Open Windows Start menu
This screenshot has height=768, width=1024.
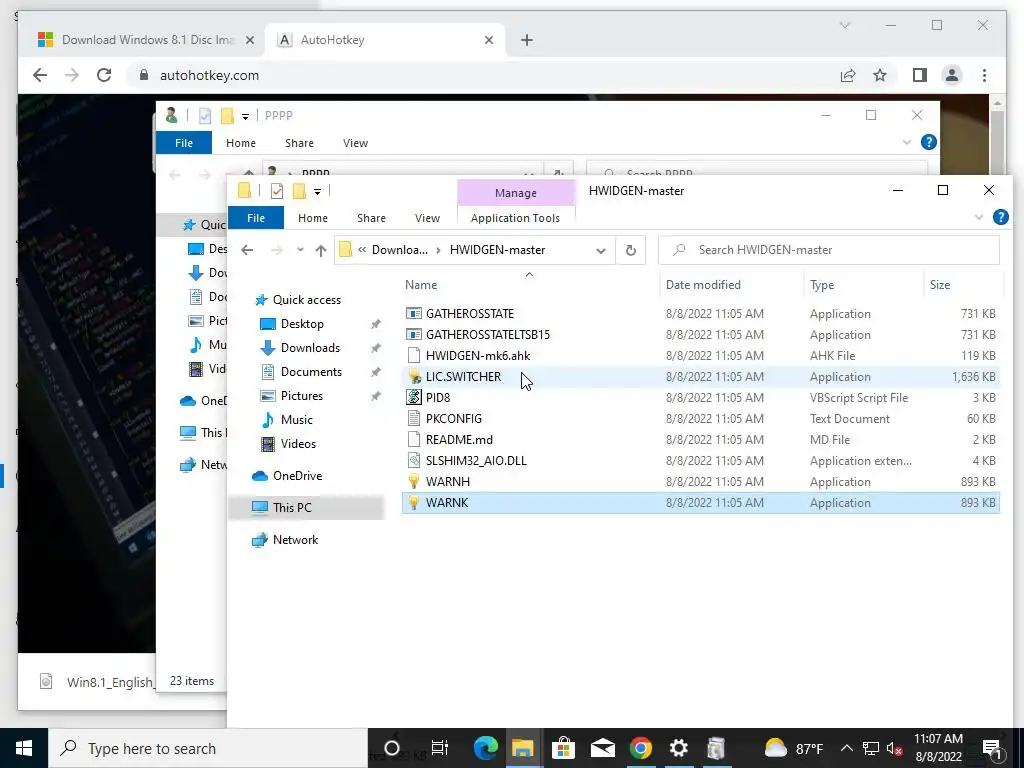(24, 748)
